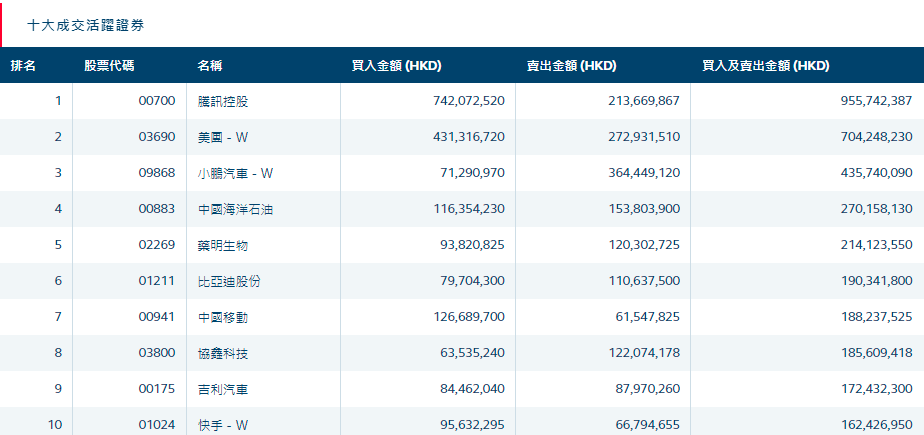The height and width of the screenshot is (435, 924).
Task: Click sell amount 61,547,825
Action: coord(647,317)
